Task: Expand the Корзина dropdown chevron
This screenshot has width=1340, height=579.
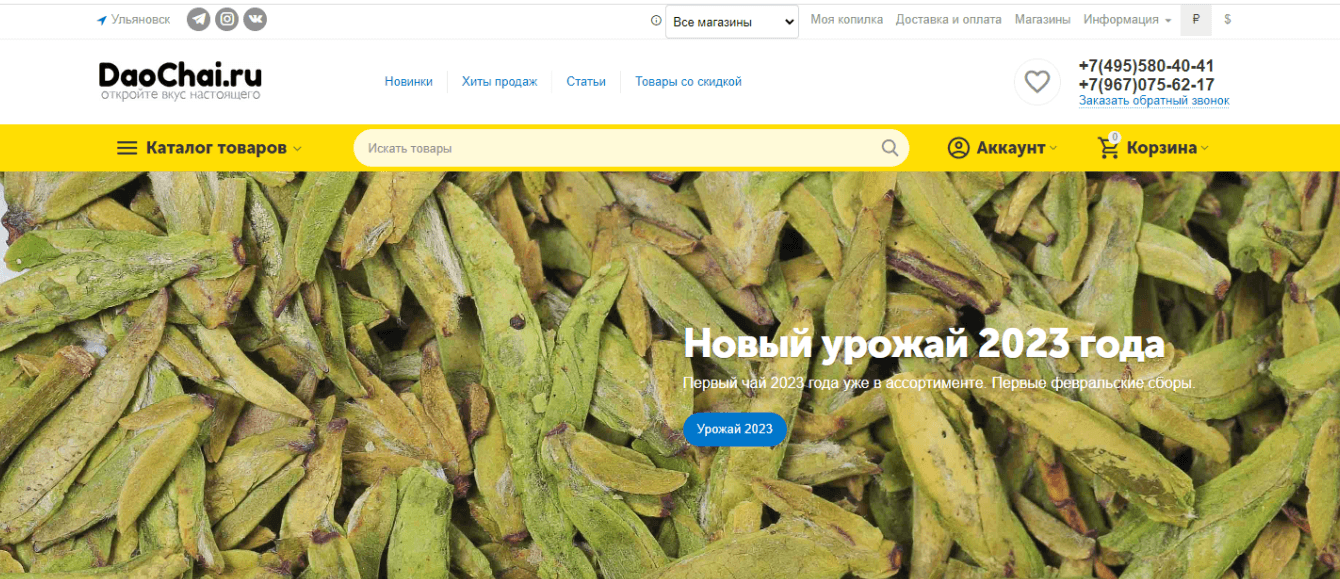Action: tap(1204, 149)
